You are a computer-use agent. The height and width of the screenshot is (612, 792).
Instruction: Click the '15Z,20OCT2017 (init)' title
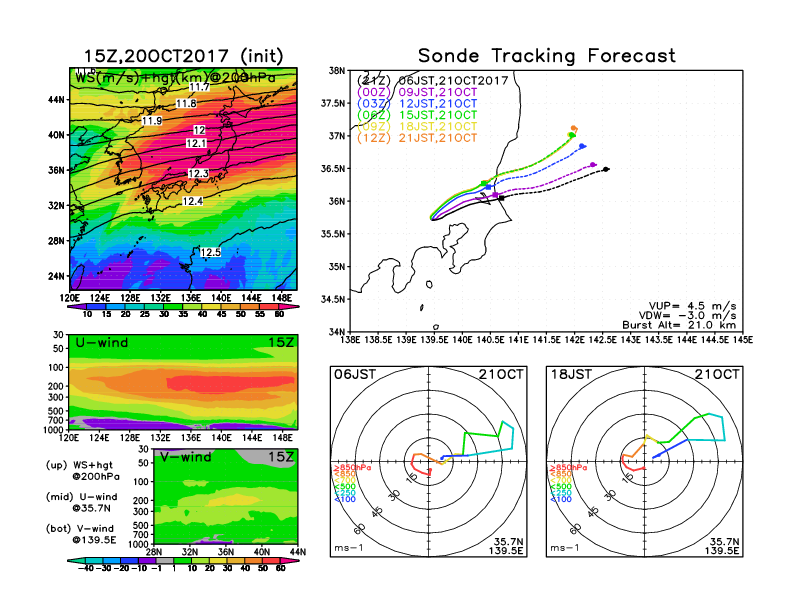click(x=183, y=56)
